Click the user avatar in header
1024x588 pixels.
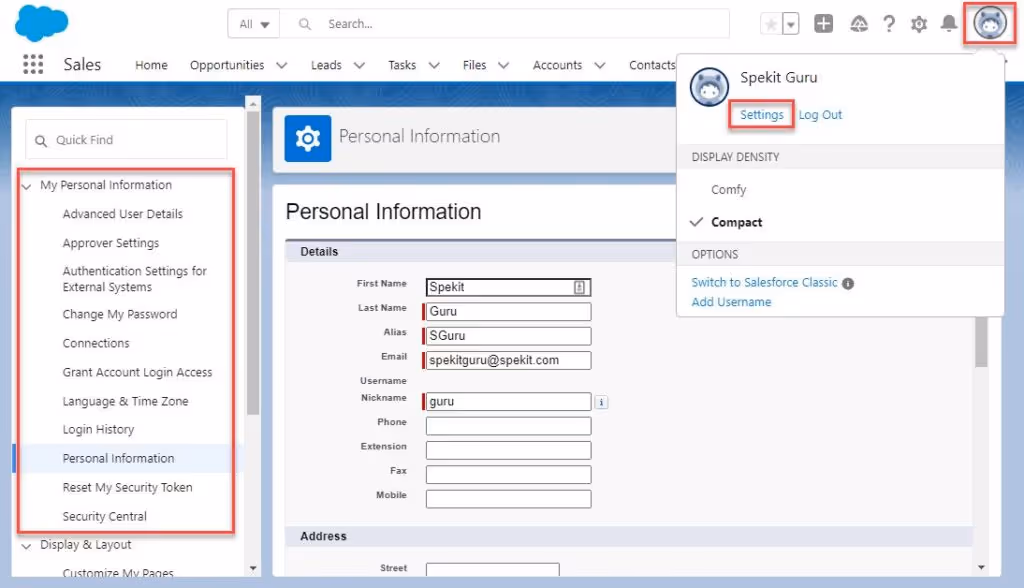pyautogui.click(x=990, y=24)
